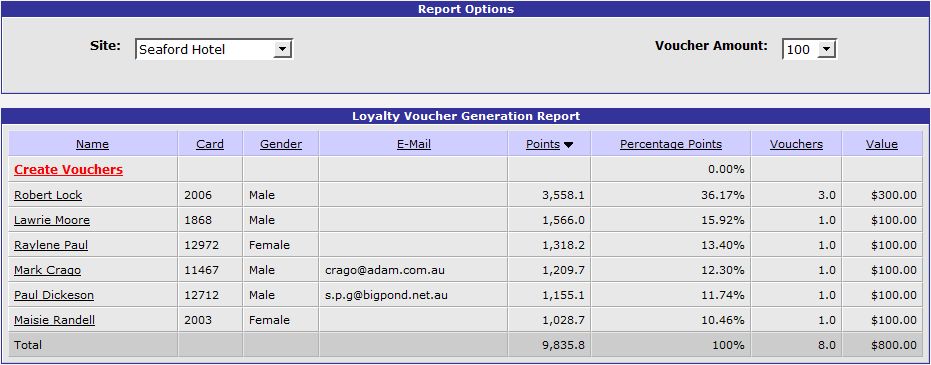Viewport: 931px width, 365px height.
Task: Select the email crago@adam.com.au
Action: point(385,270)
